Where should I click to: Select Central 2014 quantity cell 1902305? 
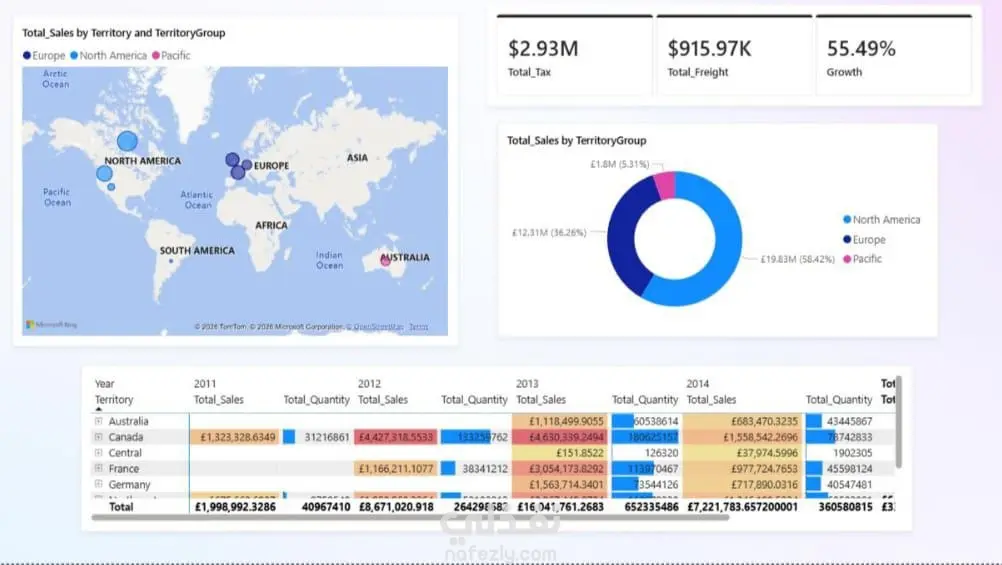(839, 453)
